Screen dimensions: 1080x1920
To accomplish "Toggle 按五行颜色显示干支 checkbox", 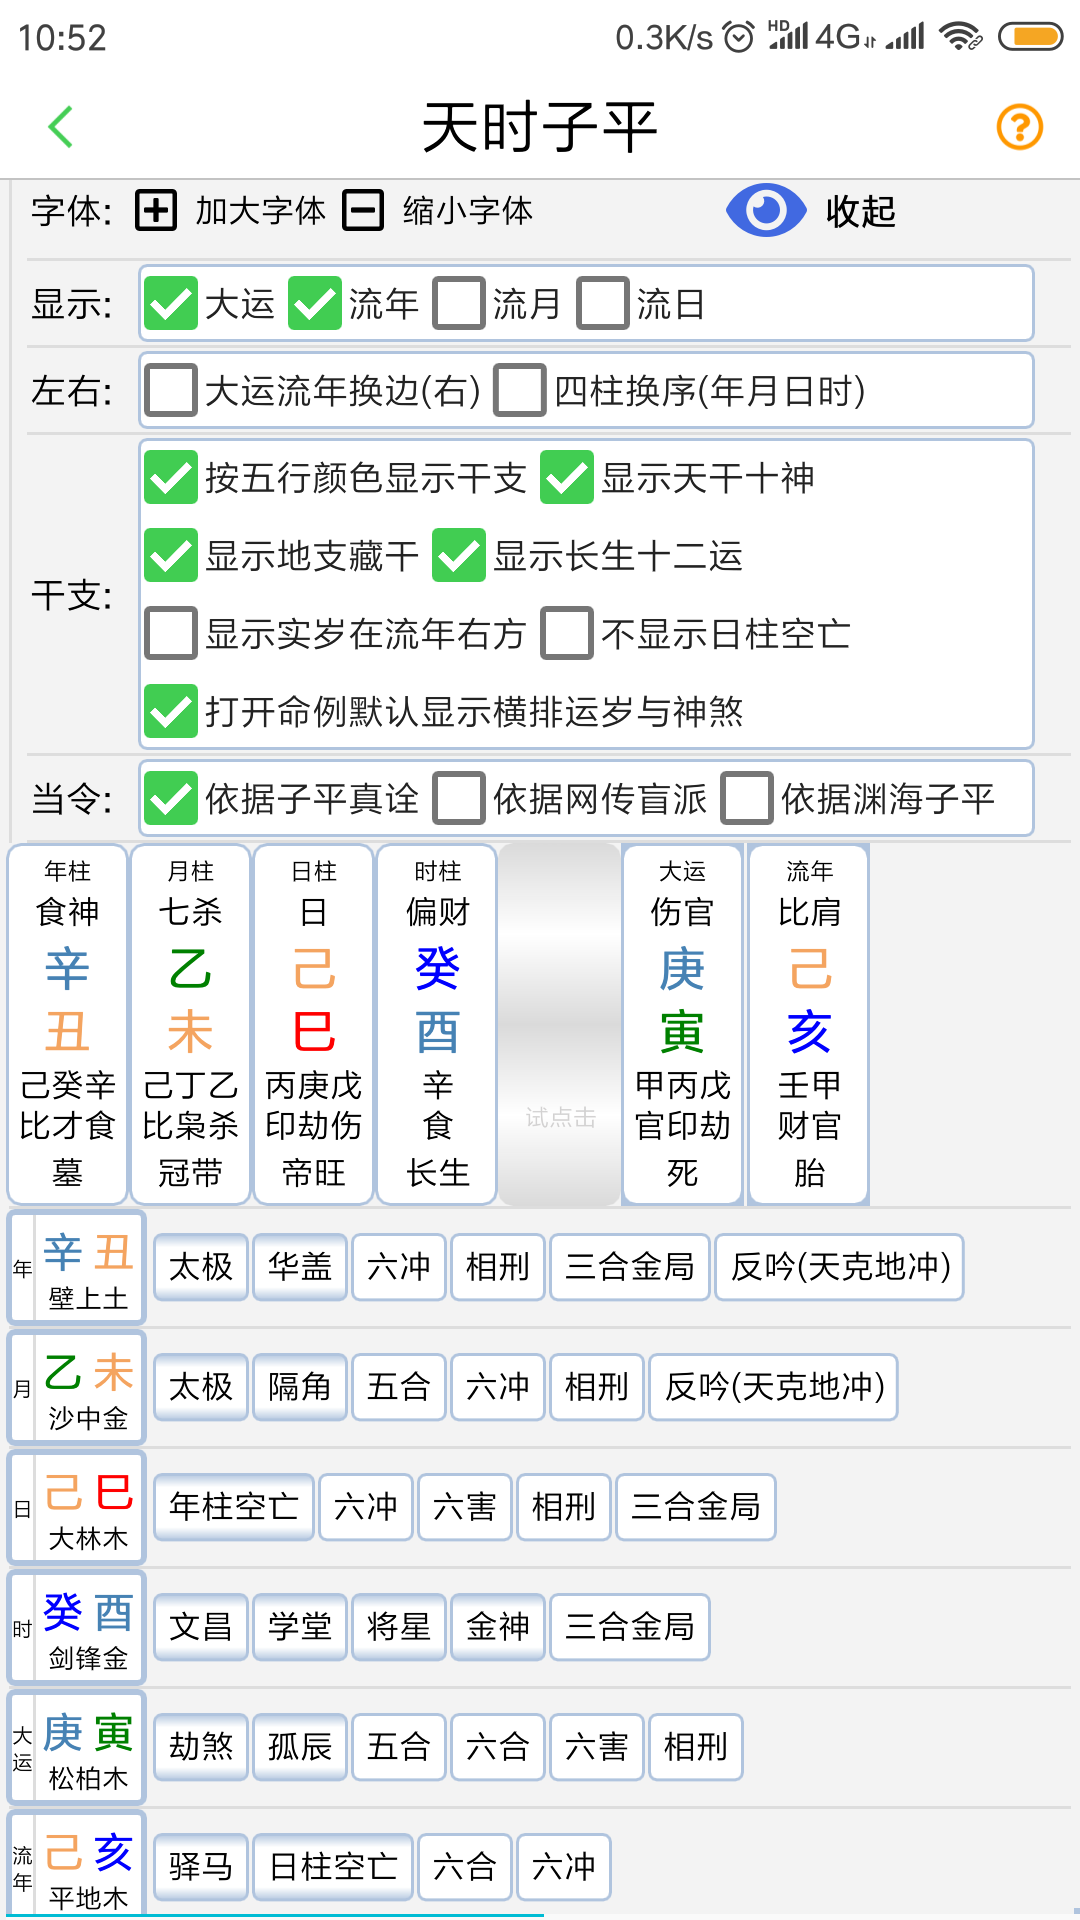I will (x=171, y=478).
